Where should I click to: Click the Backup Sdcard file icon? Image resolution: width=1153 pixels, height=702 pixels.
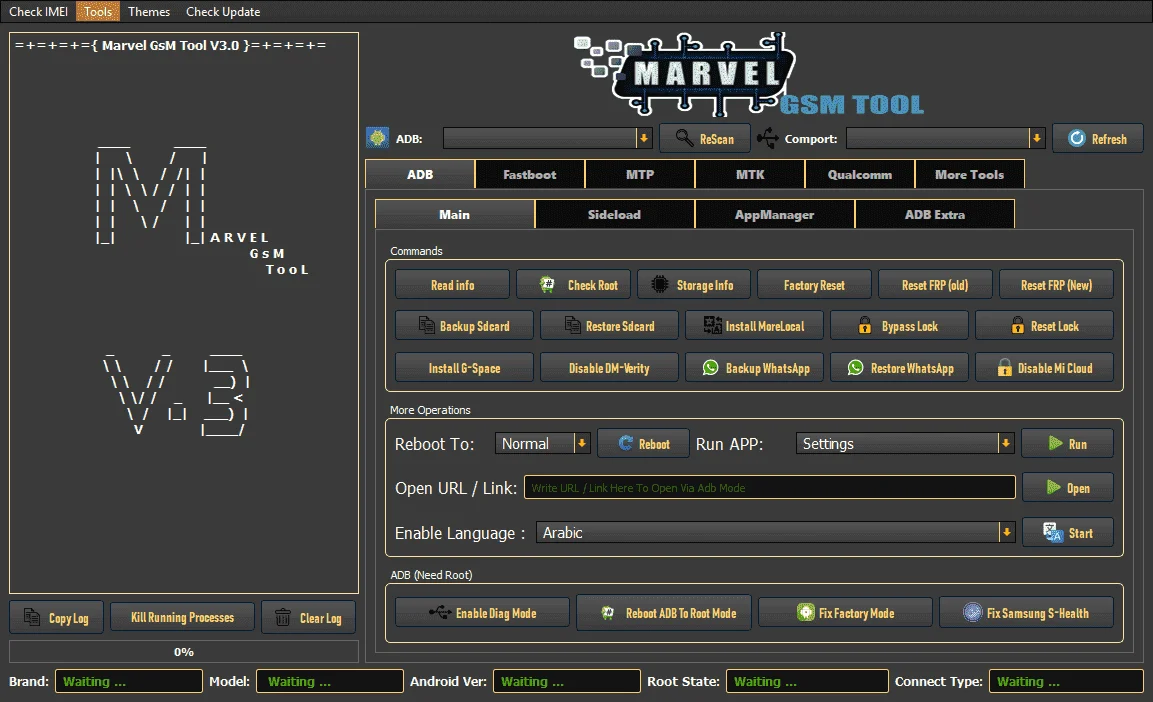[x=426, y=325]
